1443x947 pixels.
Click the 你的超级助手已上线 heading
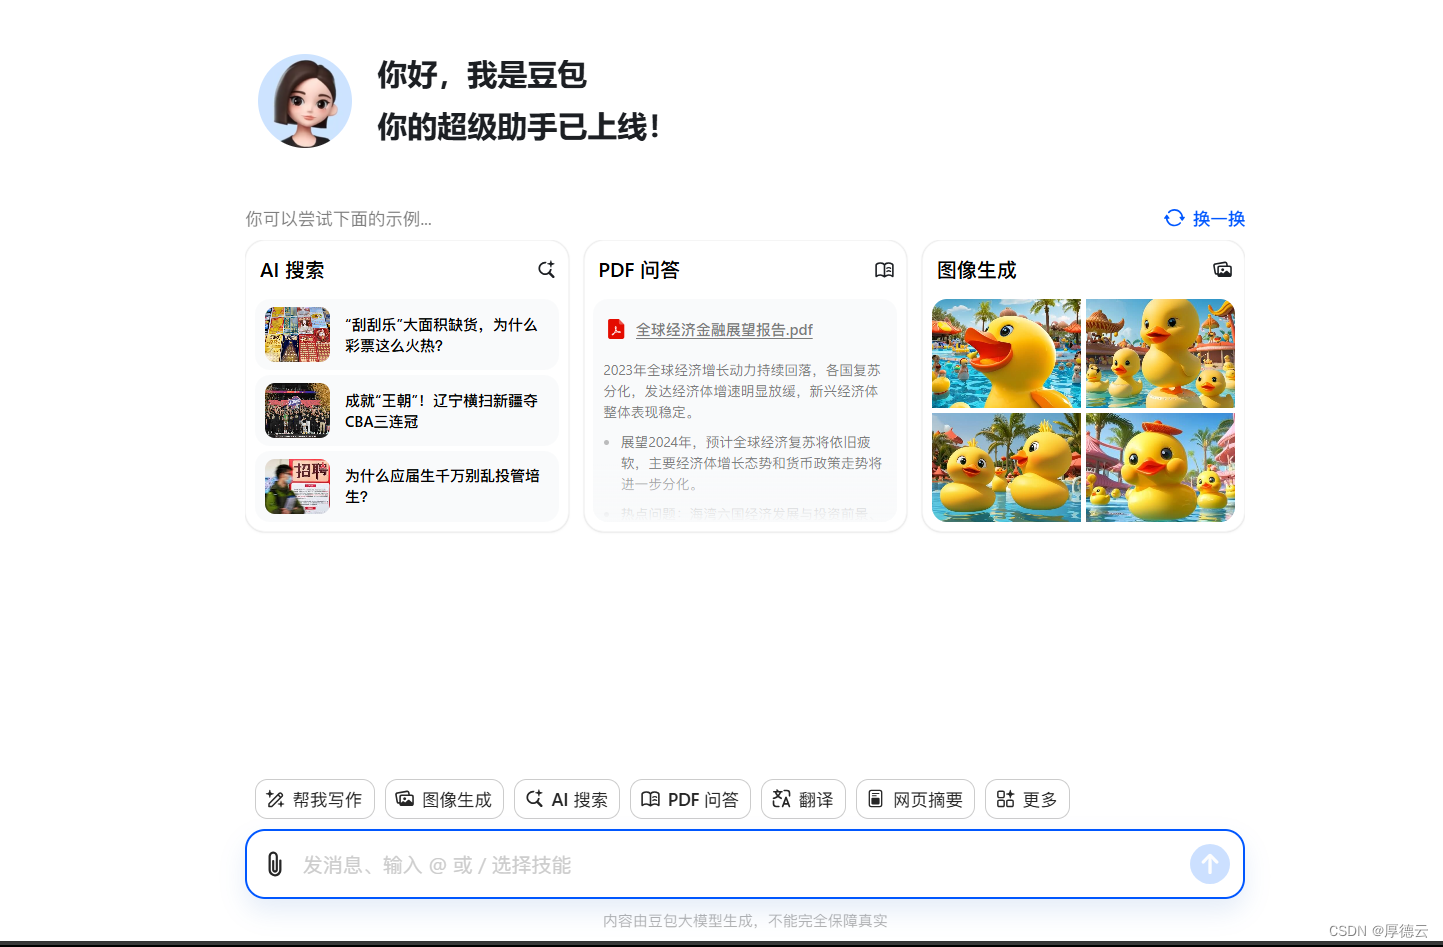click(519, 127)
